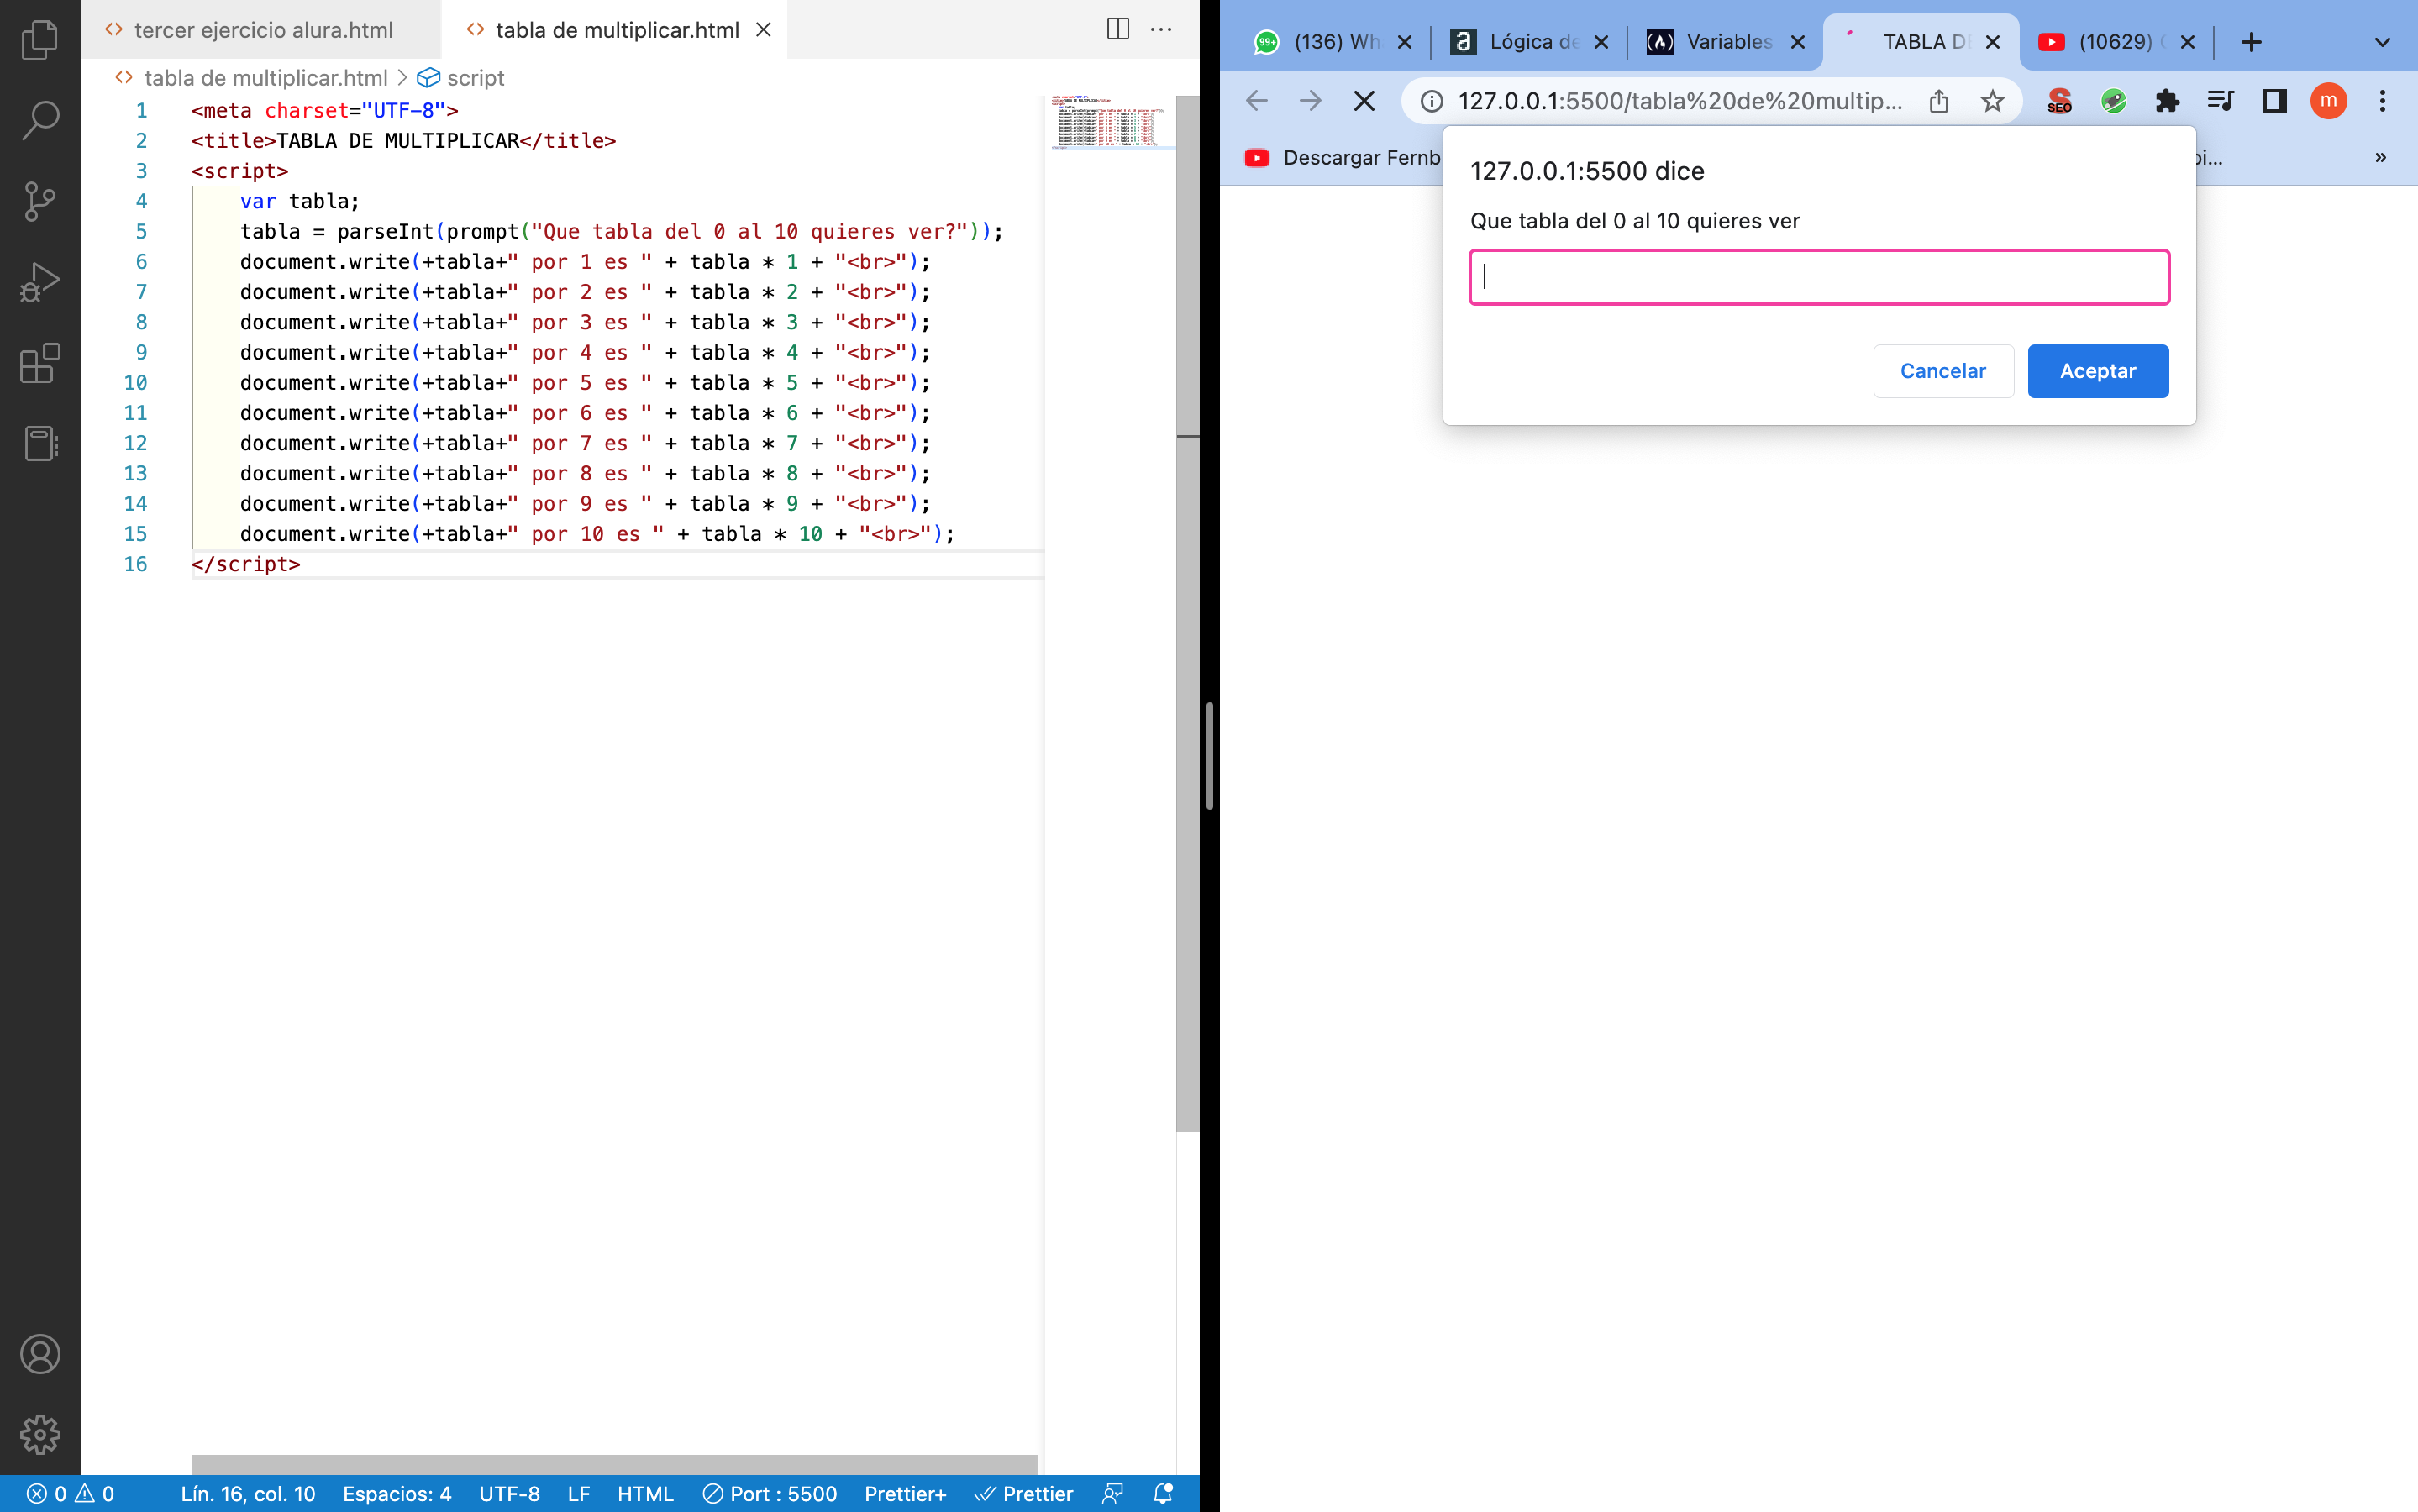Open the SEO extension icon

(2059, 101)
